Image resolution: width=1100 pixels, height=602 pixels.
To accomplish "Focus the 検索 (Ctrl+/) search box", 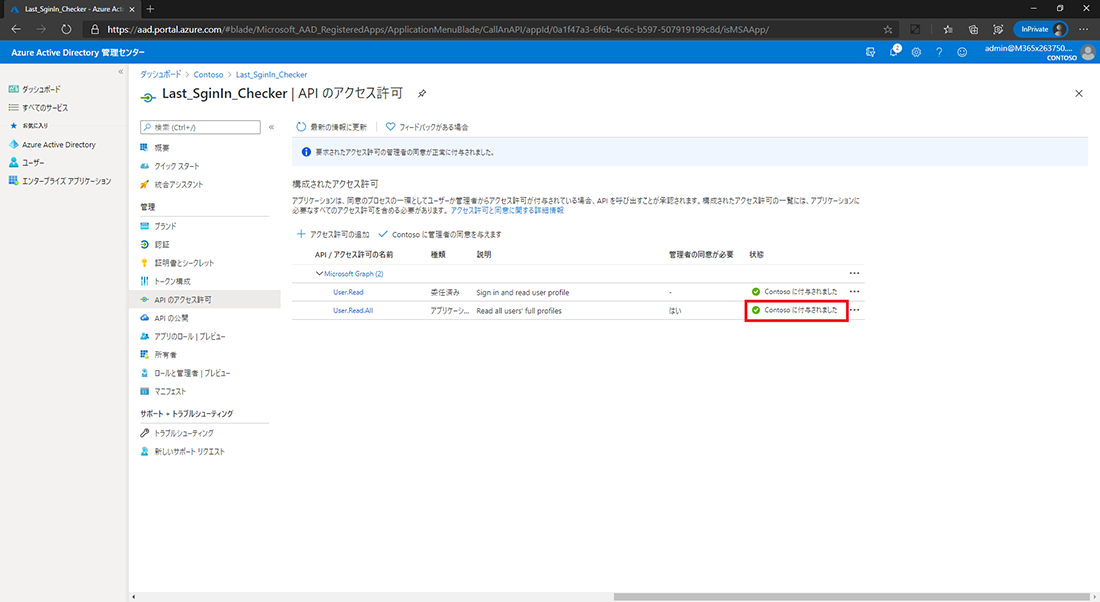I will tap(200, 127).
